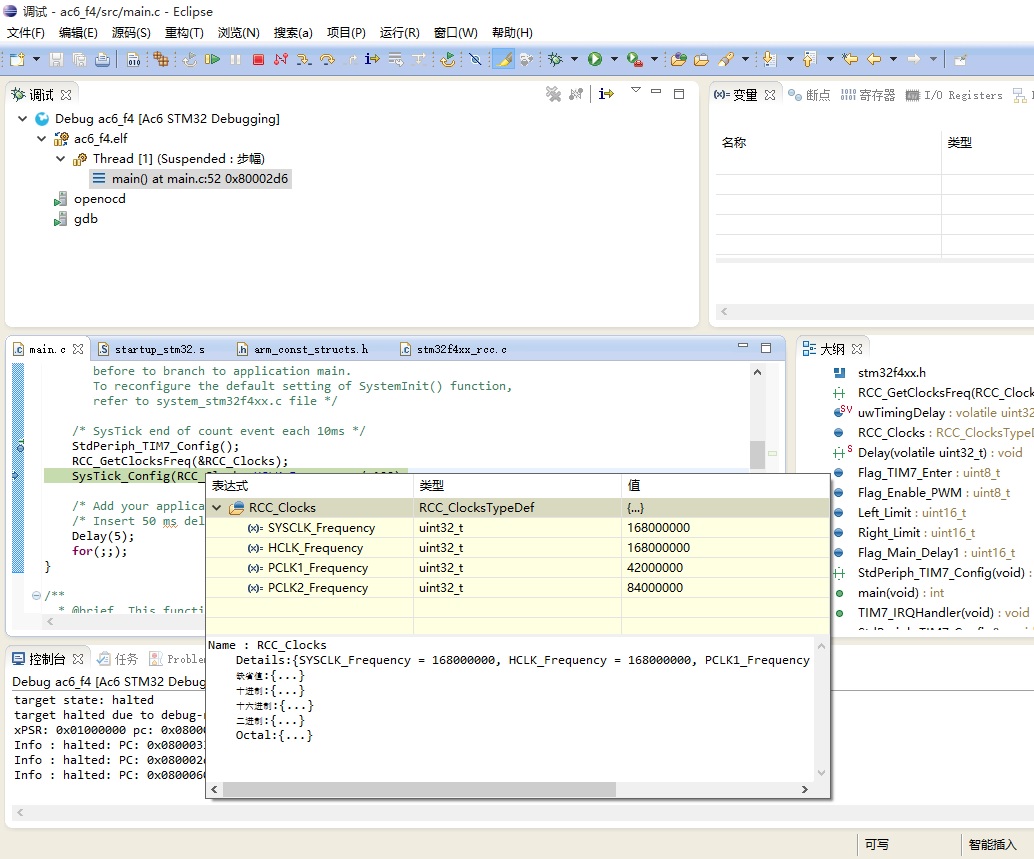Viewport: 1034px width, 859px height.
Task: Click the Back navigation arrow icon
Action: click(x=874, y=59)
